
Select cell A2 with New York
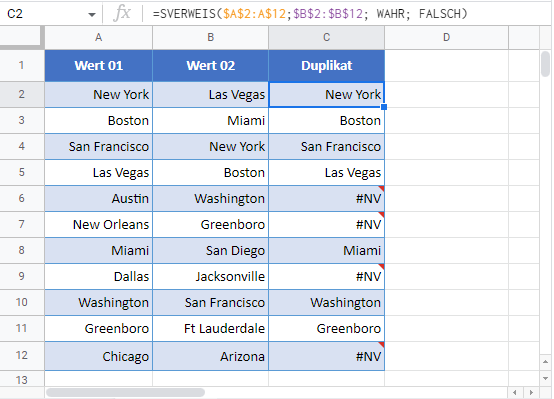tap(99, 95)
